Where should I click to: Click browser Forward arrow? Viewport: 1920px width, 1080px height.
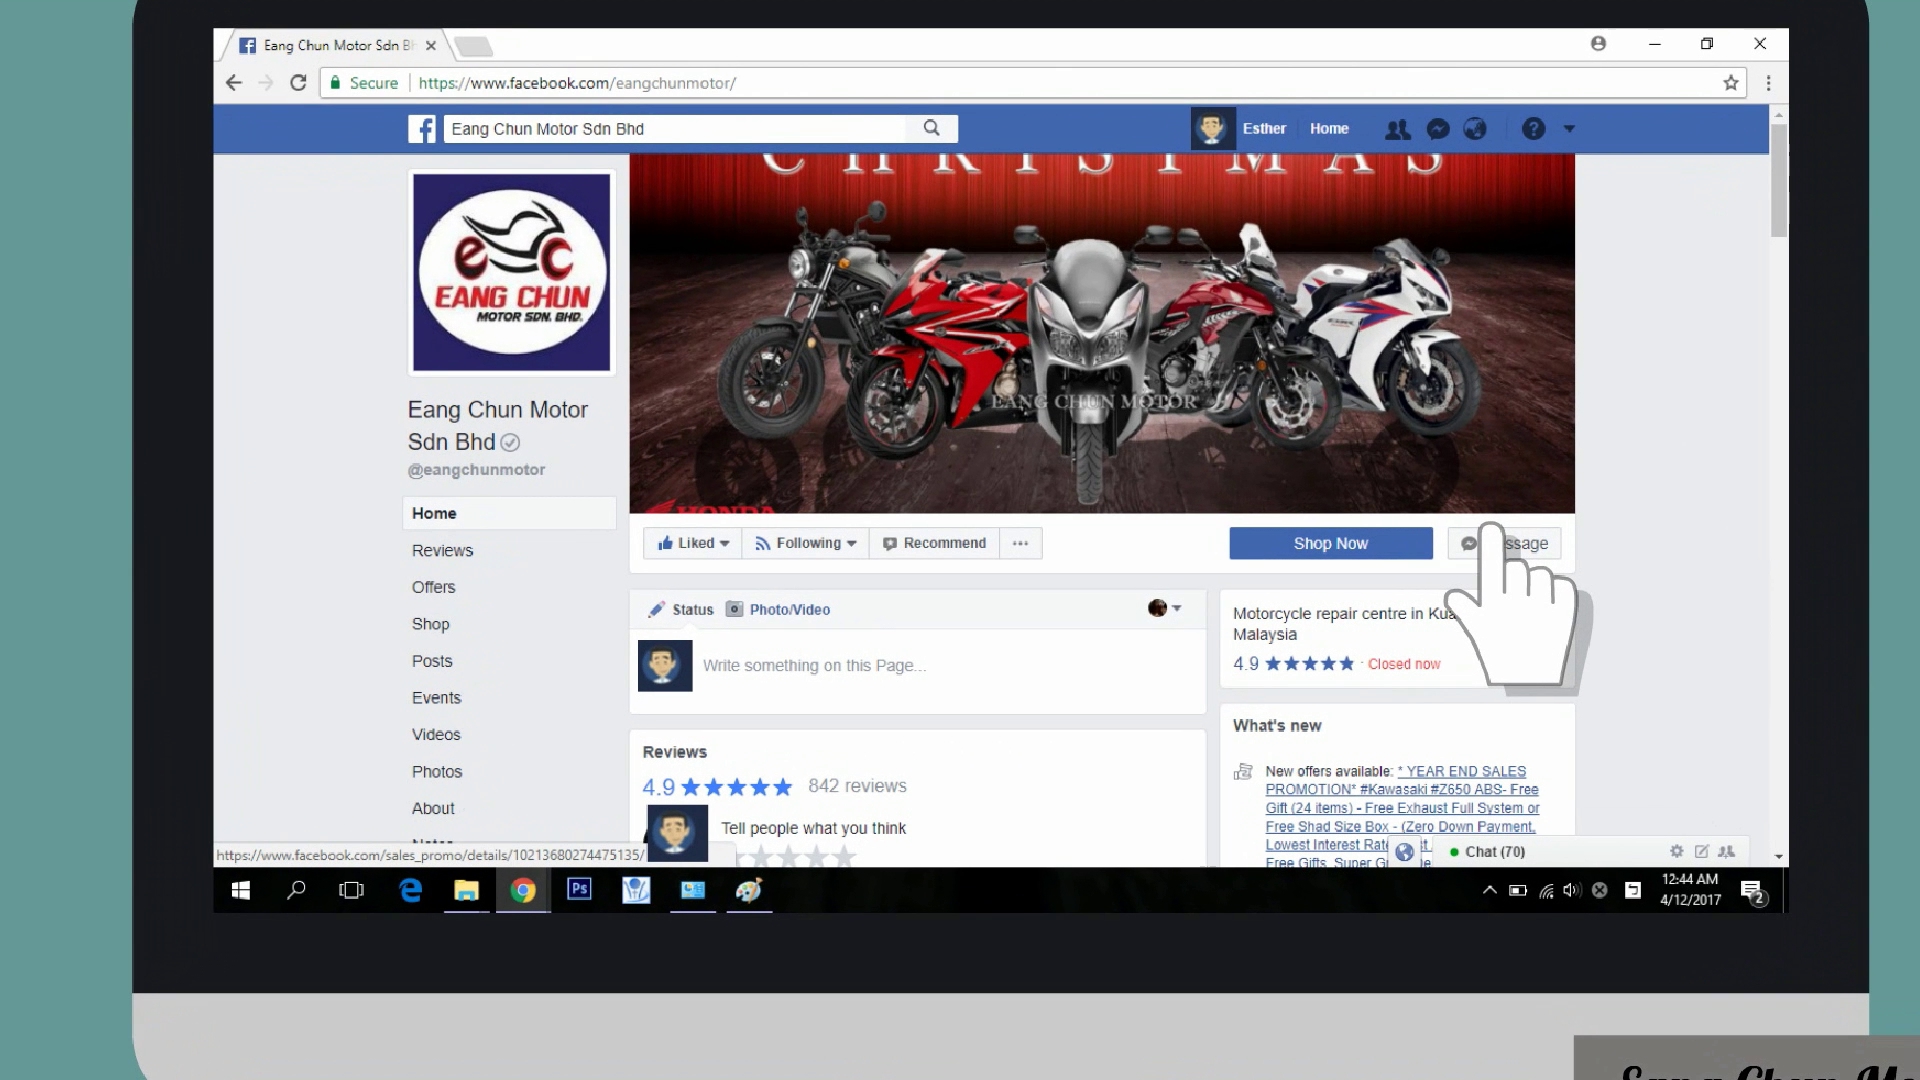[x=265, y=83]
